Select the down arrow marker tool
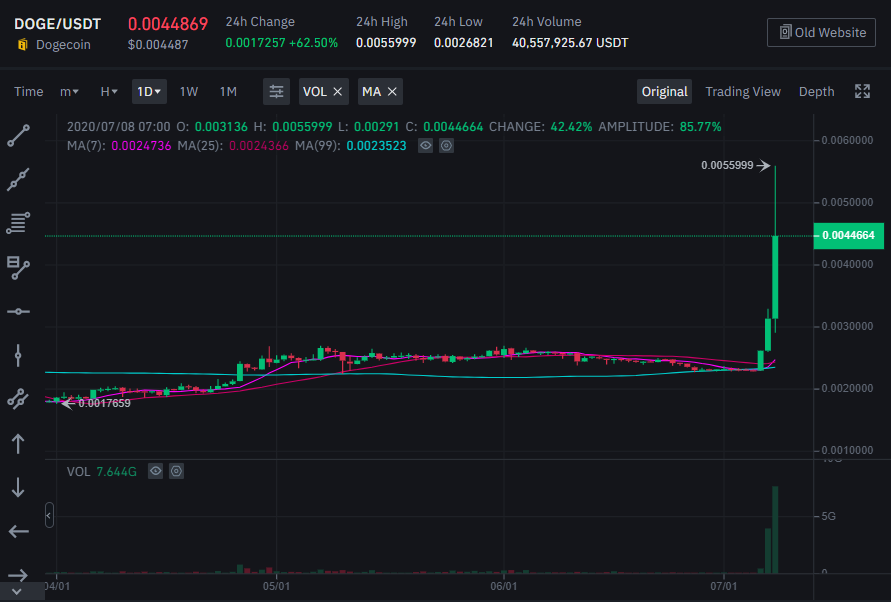 coord(18,487)
